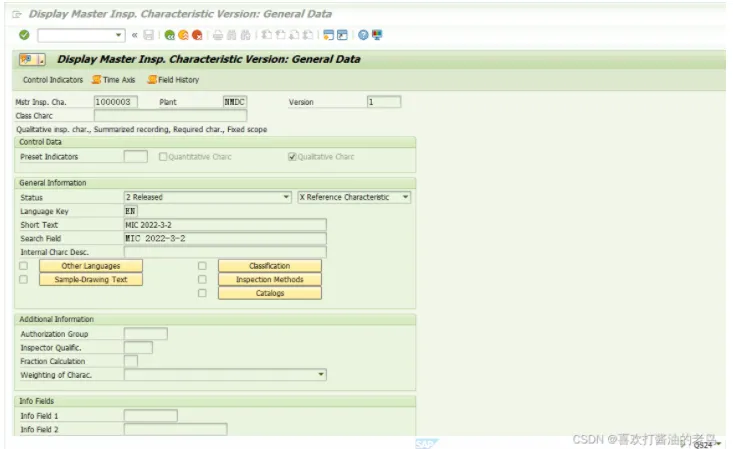Screen dimensions: 733x449
Task: Go to Last Page icon
Action: pyautogui.click(x=308, y=35)
